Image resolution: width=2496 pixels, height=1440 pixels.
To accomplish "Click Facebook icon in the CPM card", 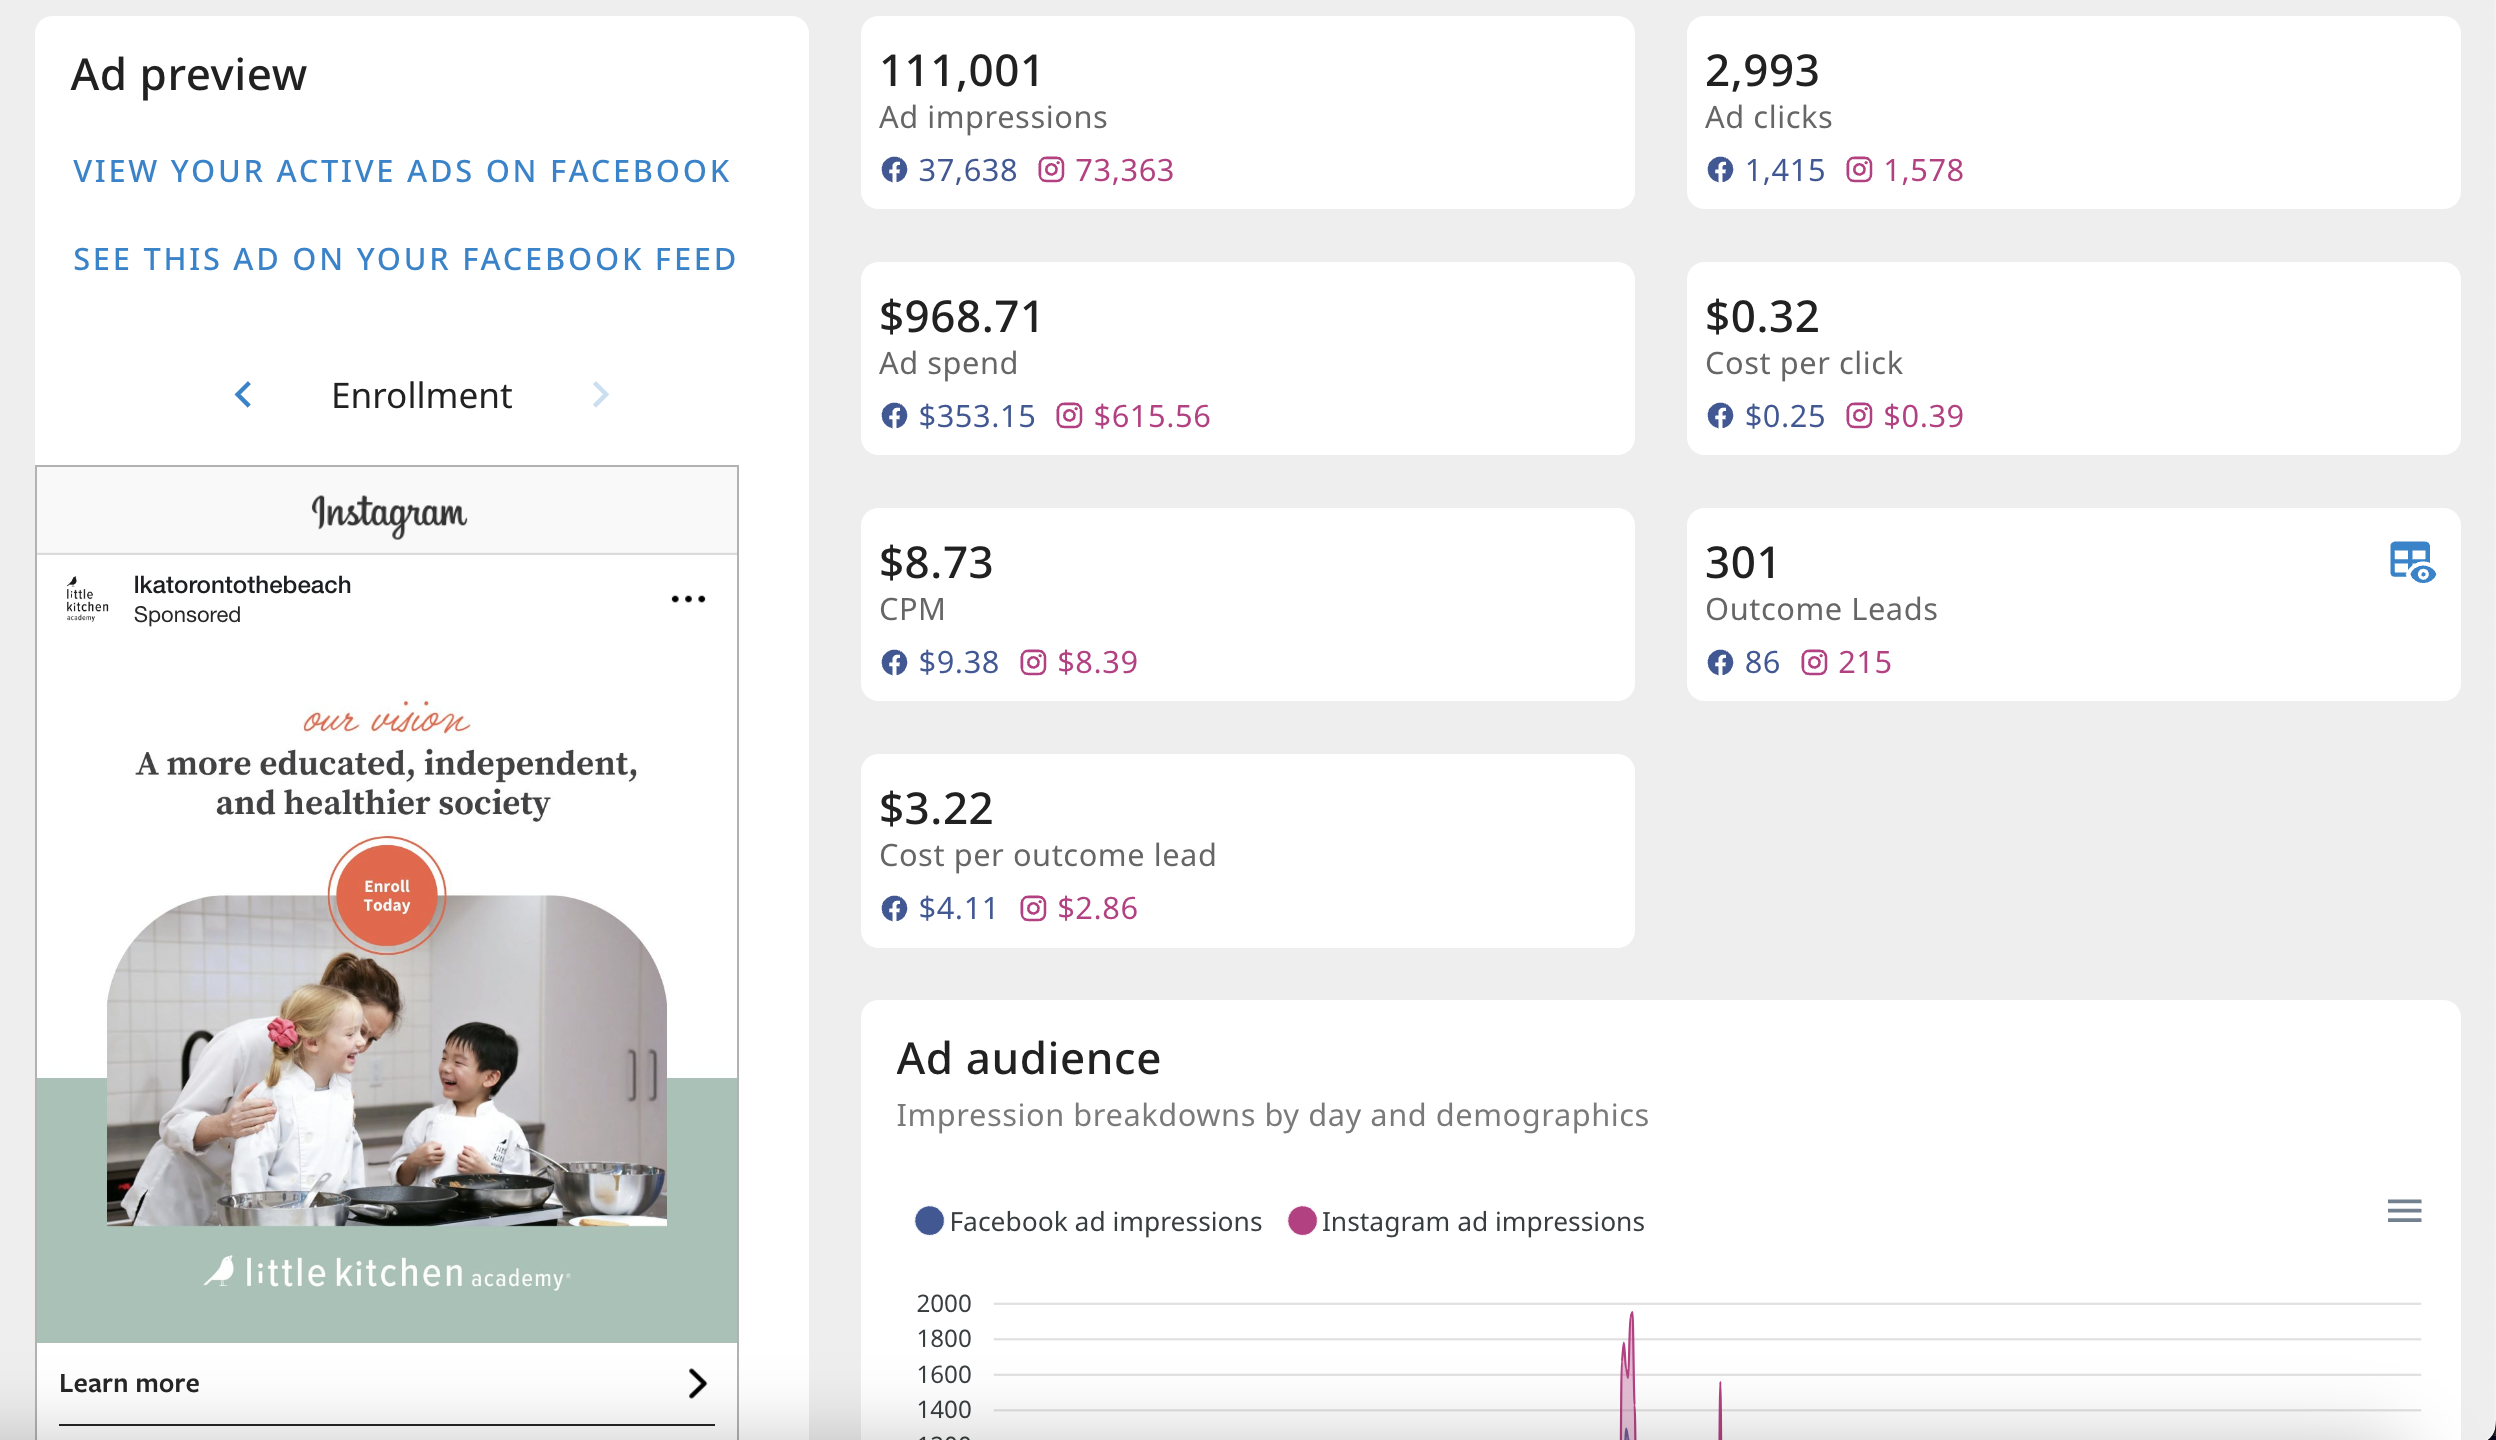I will (x=894, y=662).
